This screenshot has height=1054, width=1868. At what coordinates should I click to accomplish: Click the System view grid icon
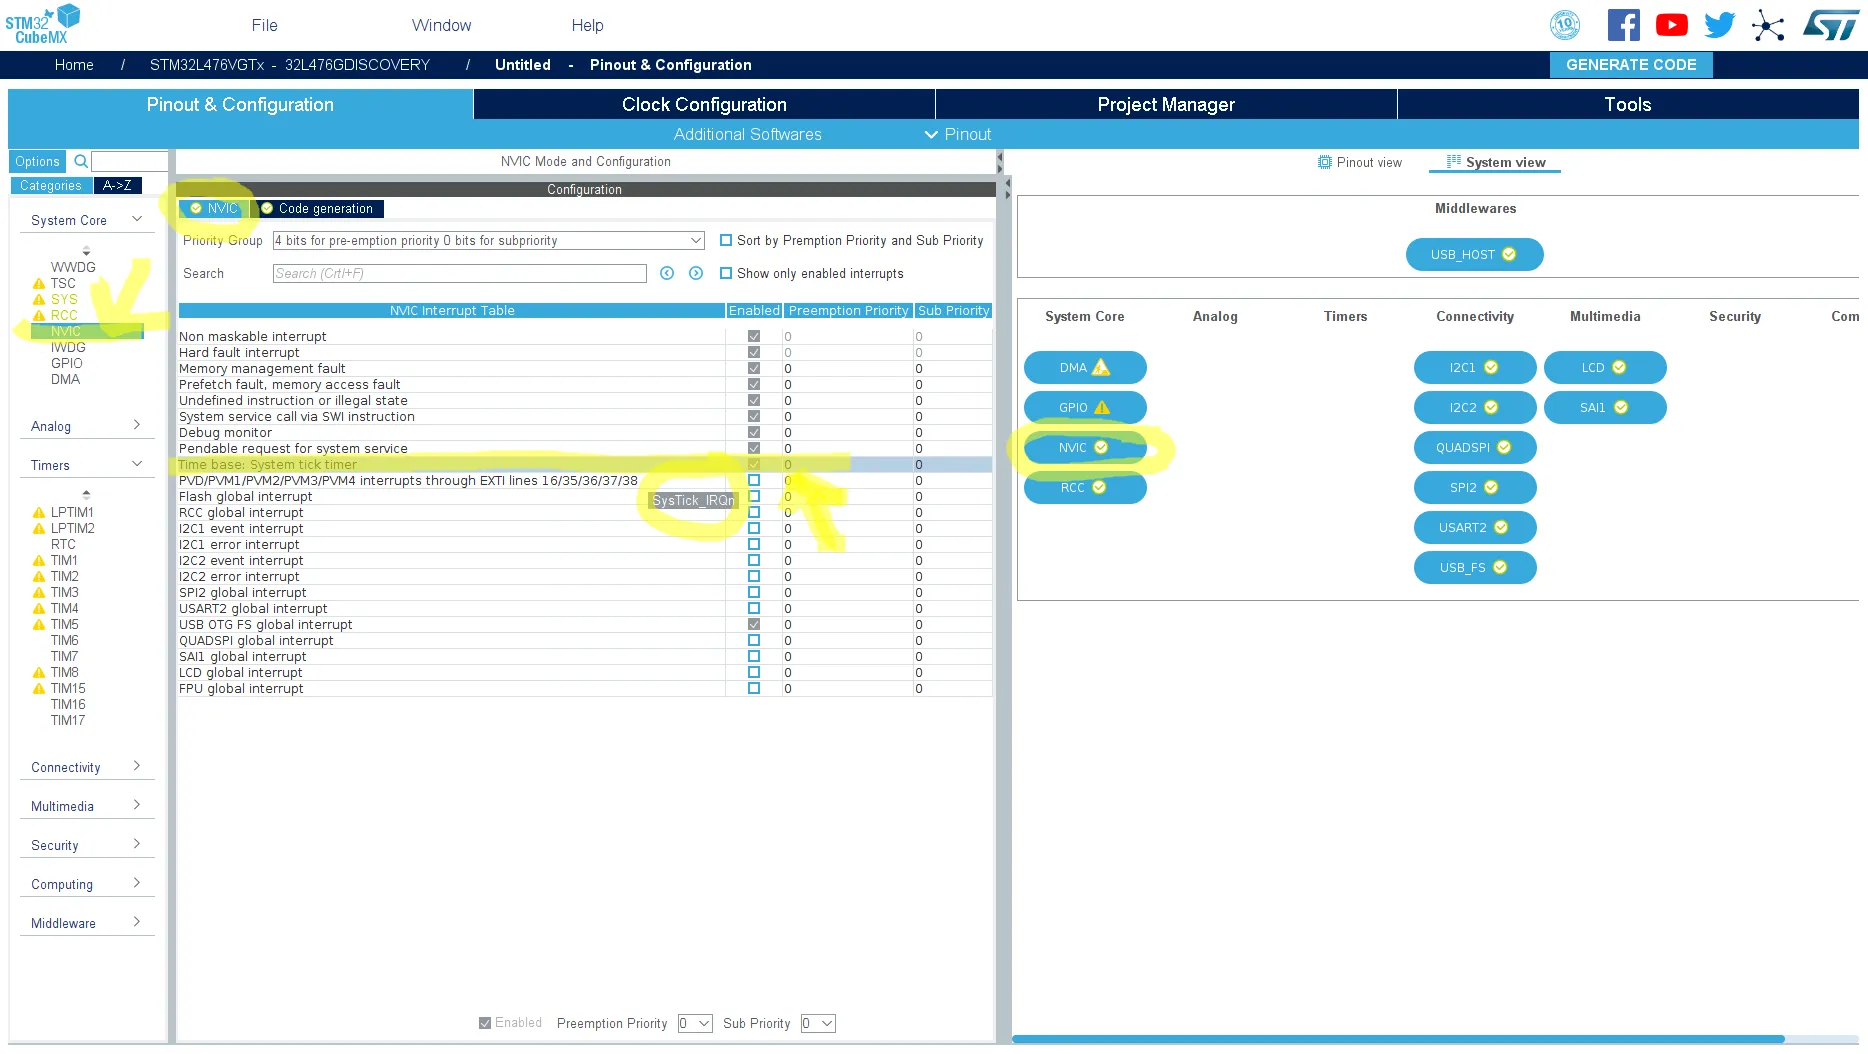1453,161
